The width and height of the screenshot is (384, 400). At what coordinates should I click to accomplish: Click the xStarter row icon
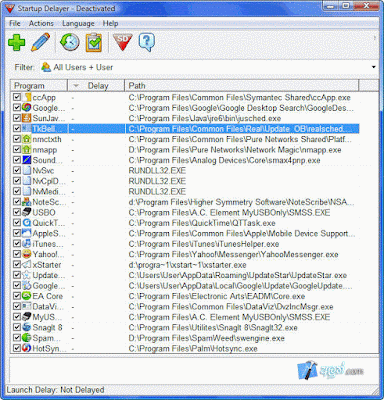pyautogui.click(x=27, y=265)
